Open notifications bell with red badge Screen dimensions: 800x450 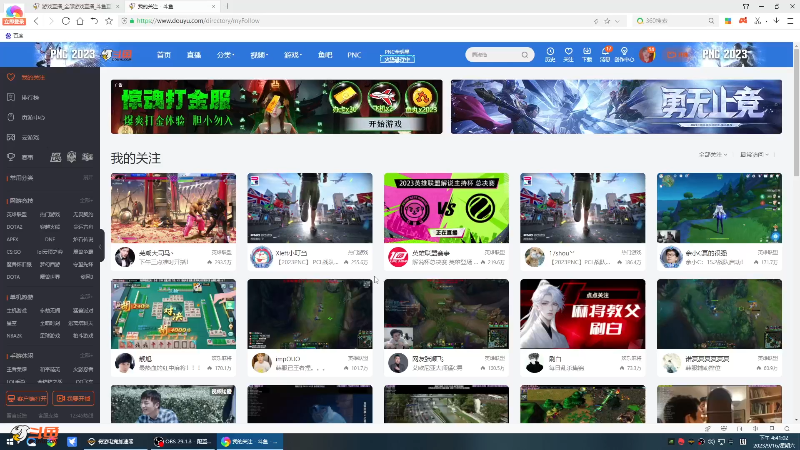tap(605, 54)
